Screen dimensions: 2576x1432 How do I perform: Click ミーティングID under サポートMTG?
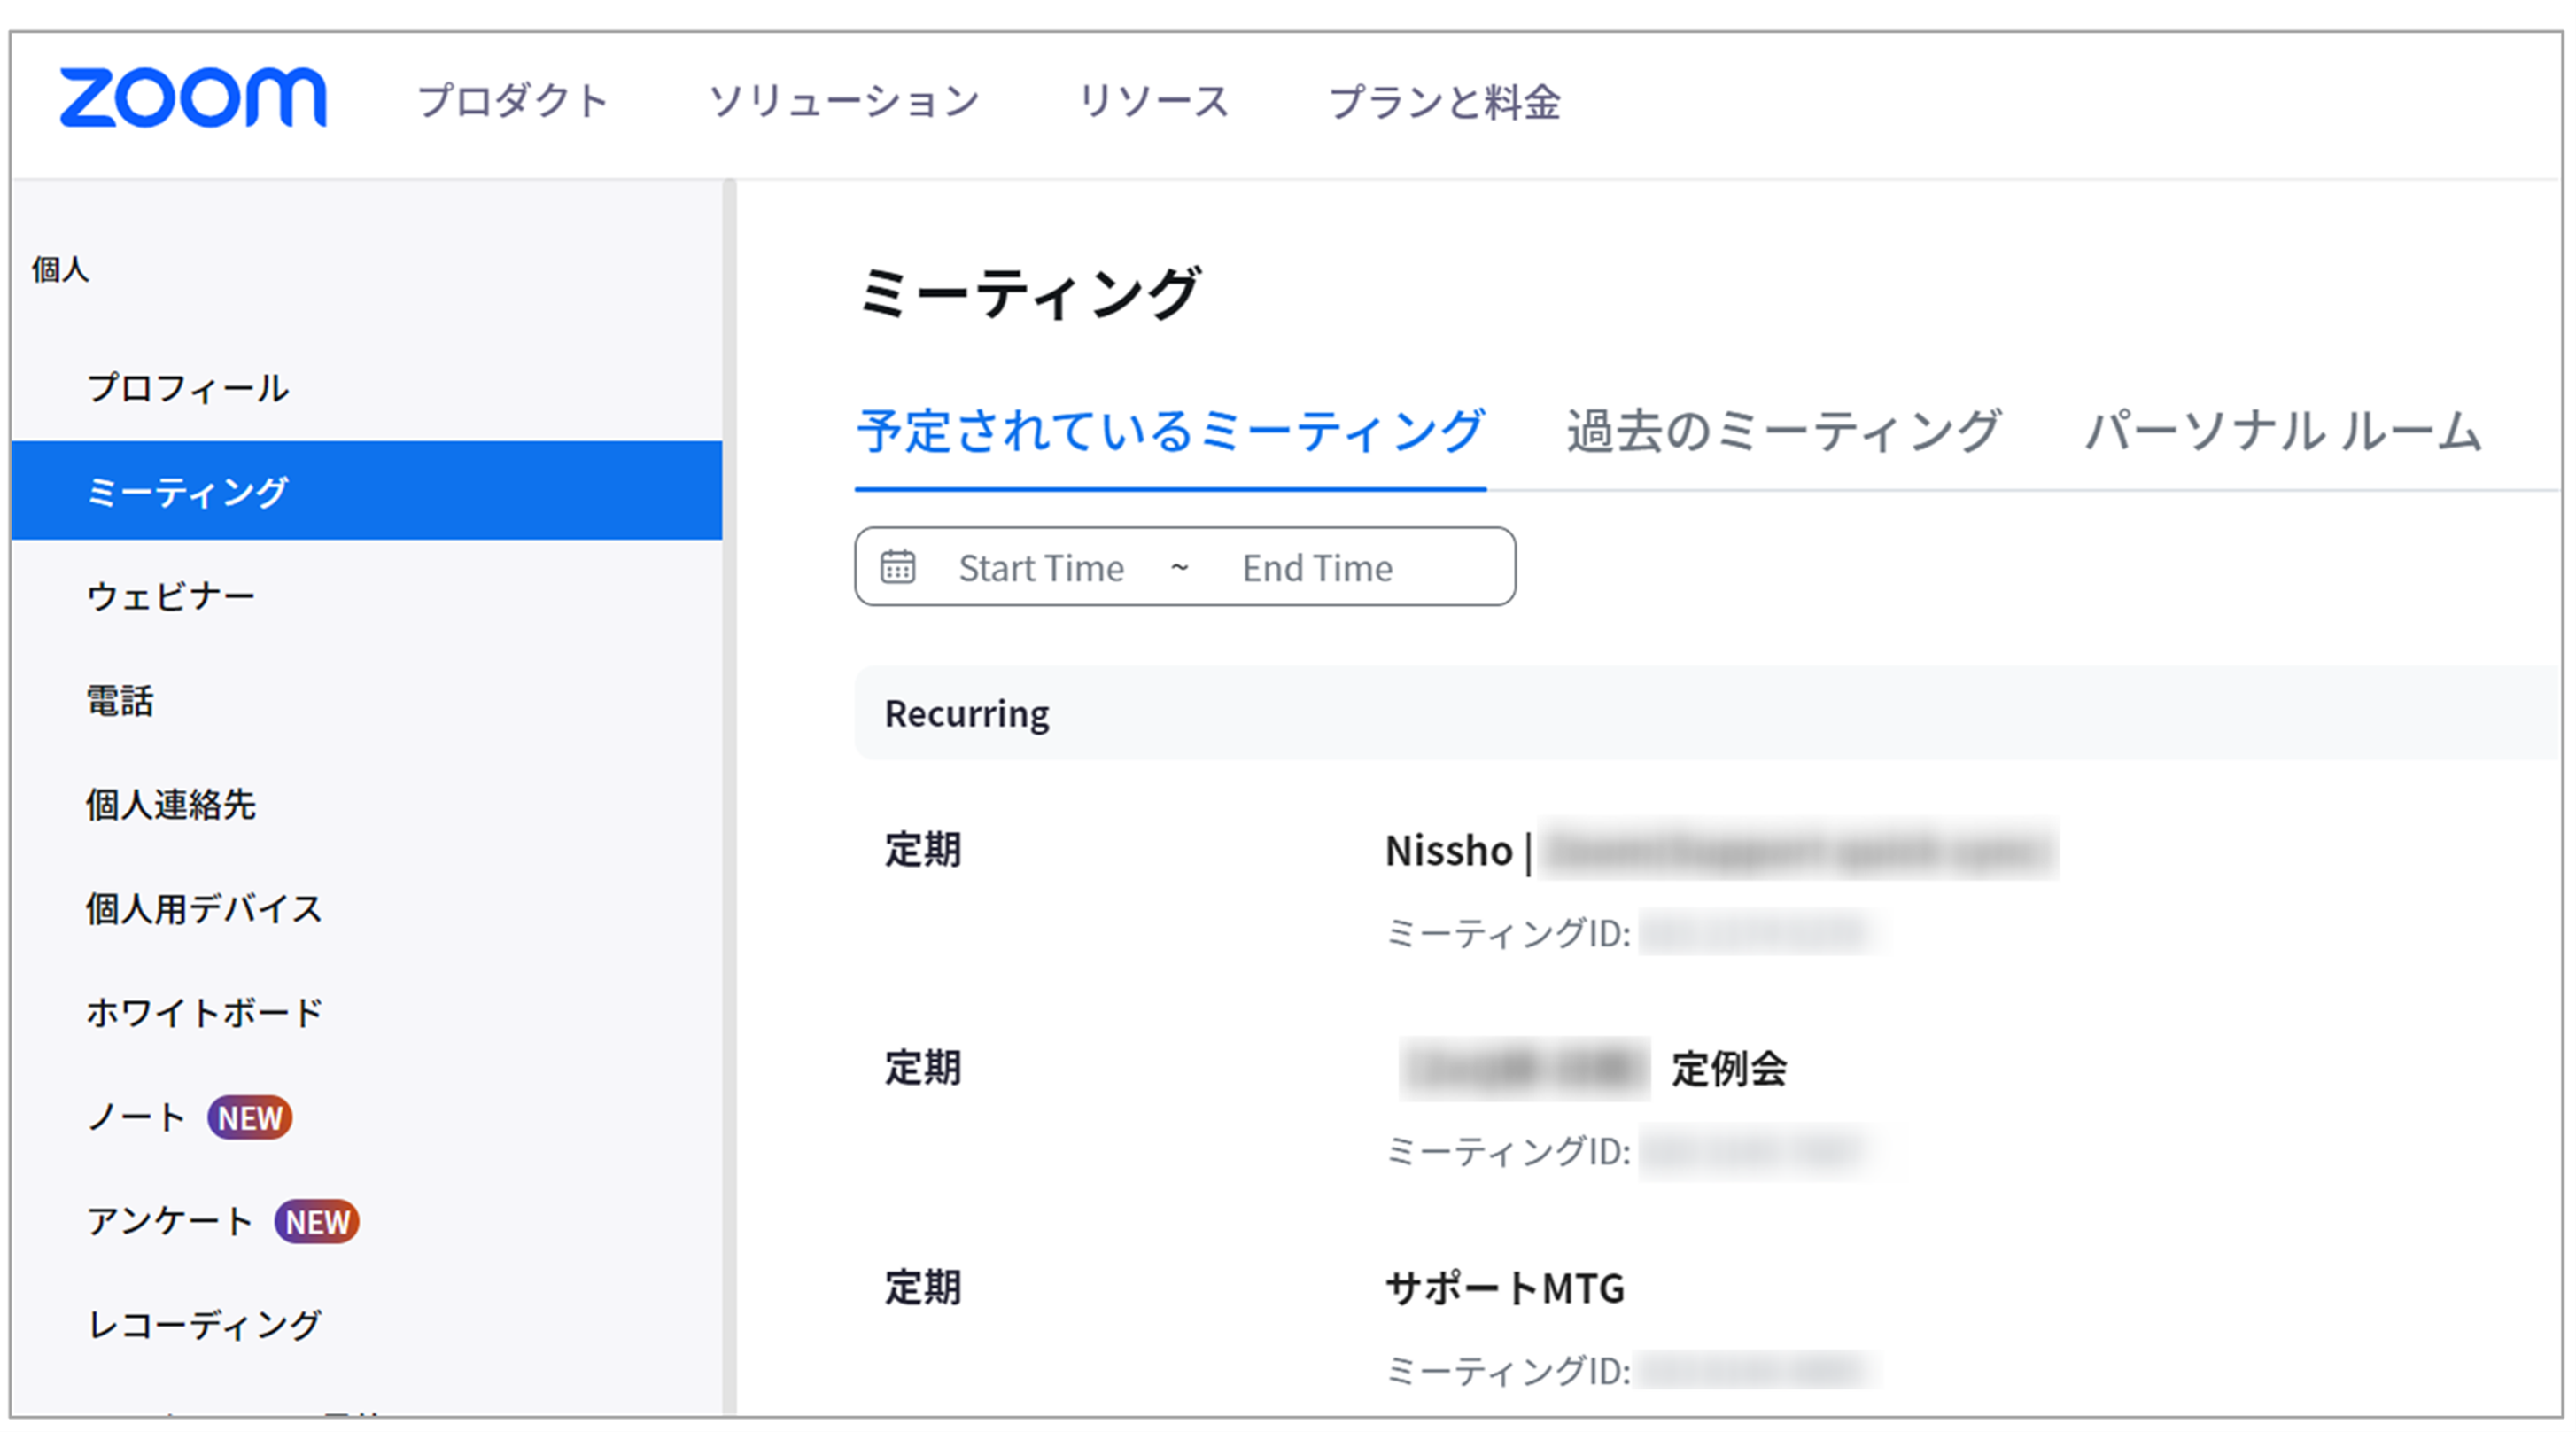[1630, 1370]
